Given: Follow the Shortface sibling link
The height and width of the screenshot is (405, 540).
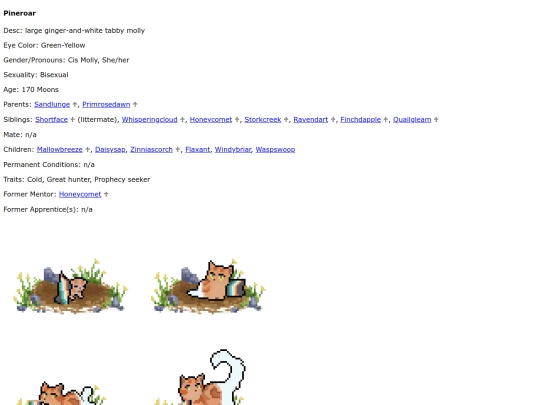Looking at the screenshot, I should (x=51, y=120).
